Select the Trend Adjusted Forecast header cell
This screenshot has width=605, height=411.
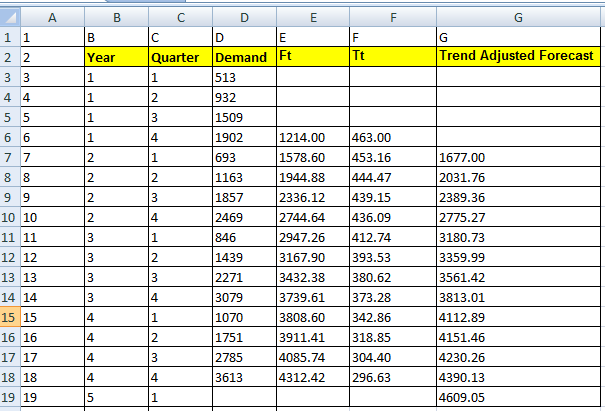click(517, 57)
